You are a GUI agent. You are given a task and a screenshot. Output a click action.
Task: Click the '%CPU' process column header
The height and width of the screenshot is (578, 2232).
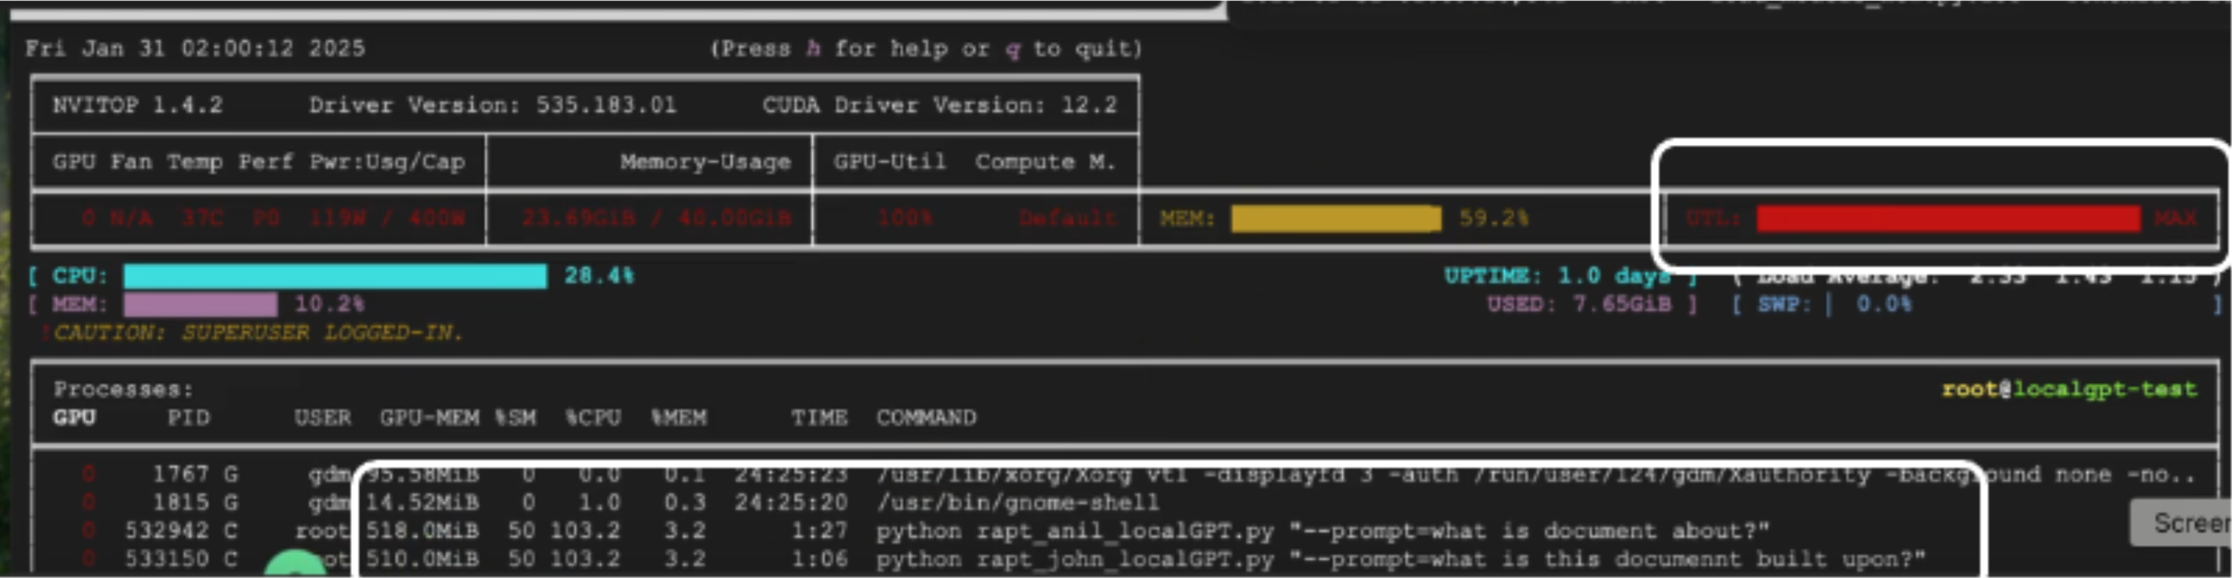click(593, 417)
